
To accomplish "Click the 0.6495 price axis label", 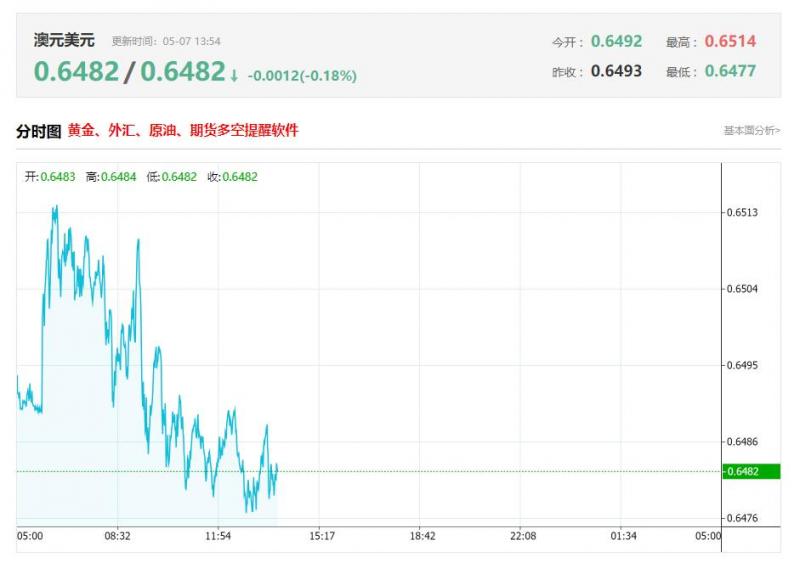I will (742, 365).
